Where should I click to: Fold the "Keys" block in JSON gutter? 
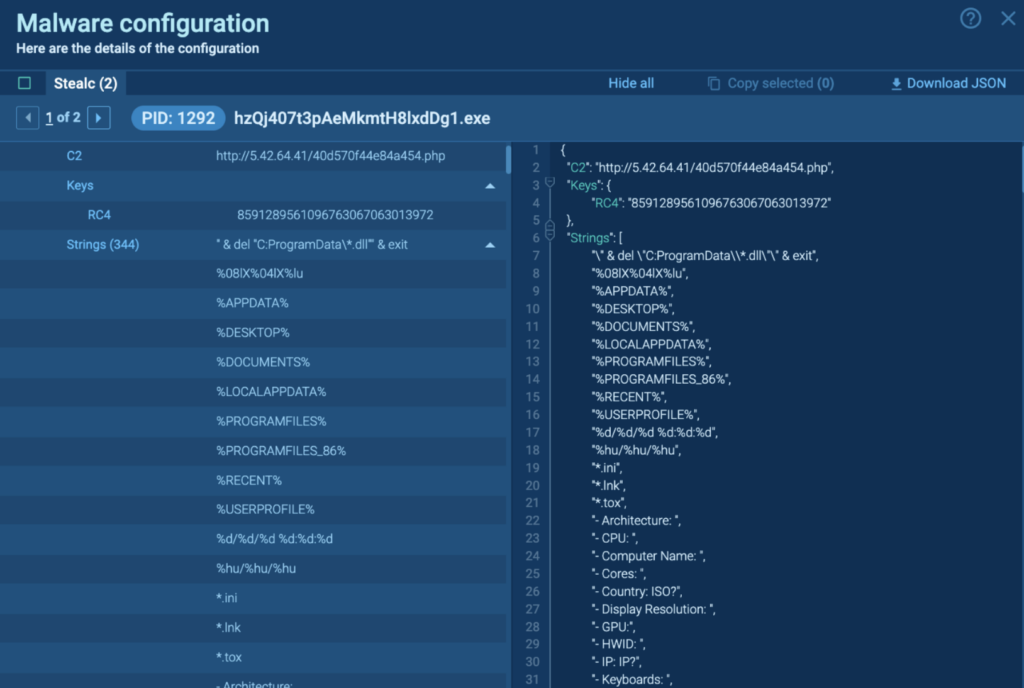(x=549, y=185)
